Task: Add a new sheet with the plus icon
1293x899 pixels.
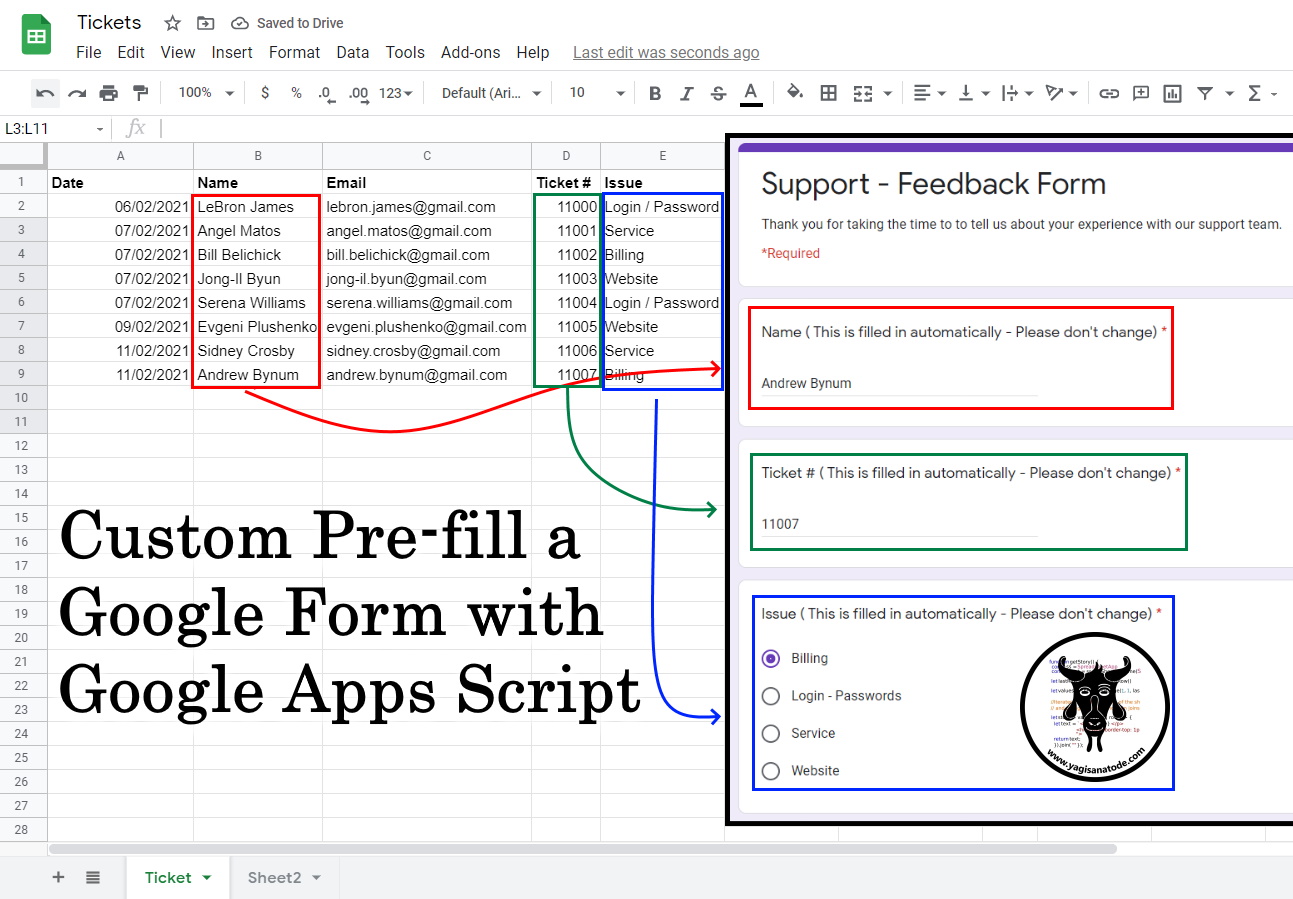Action: pos(58,877)
